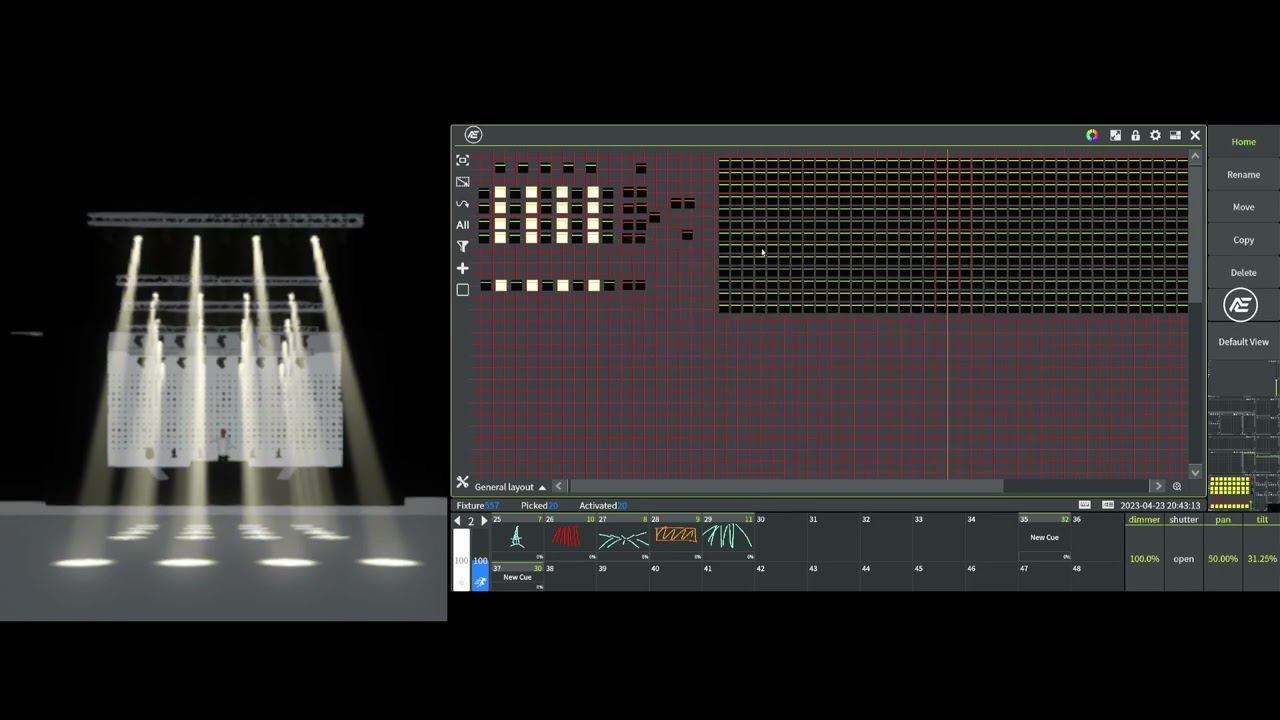Click the shutter value open
Image resolution: width=1280 pixels, height=720 pixels.
coord(1184,559)
